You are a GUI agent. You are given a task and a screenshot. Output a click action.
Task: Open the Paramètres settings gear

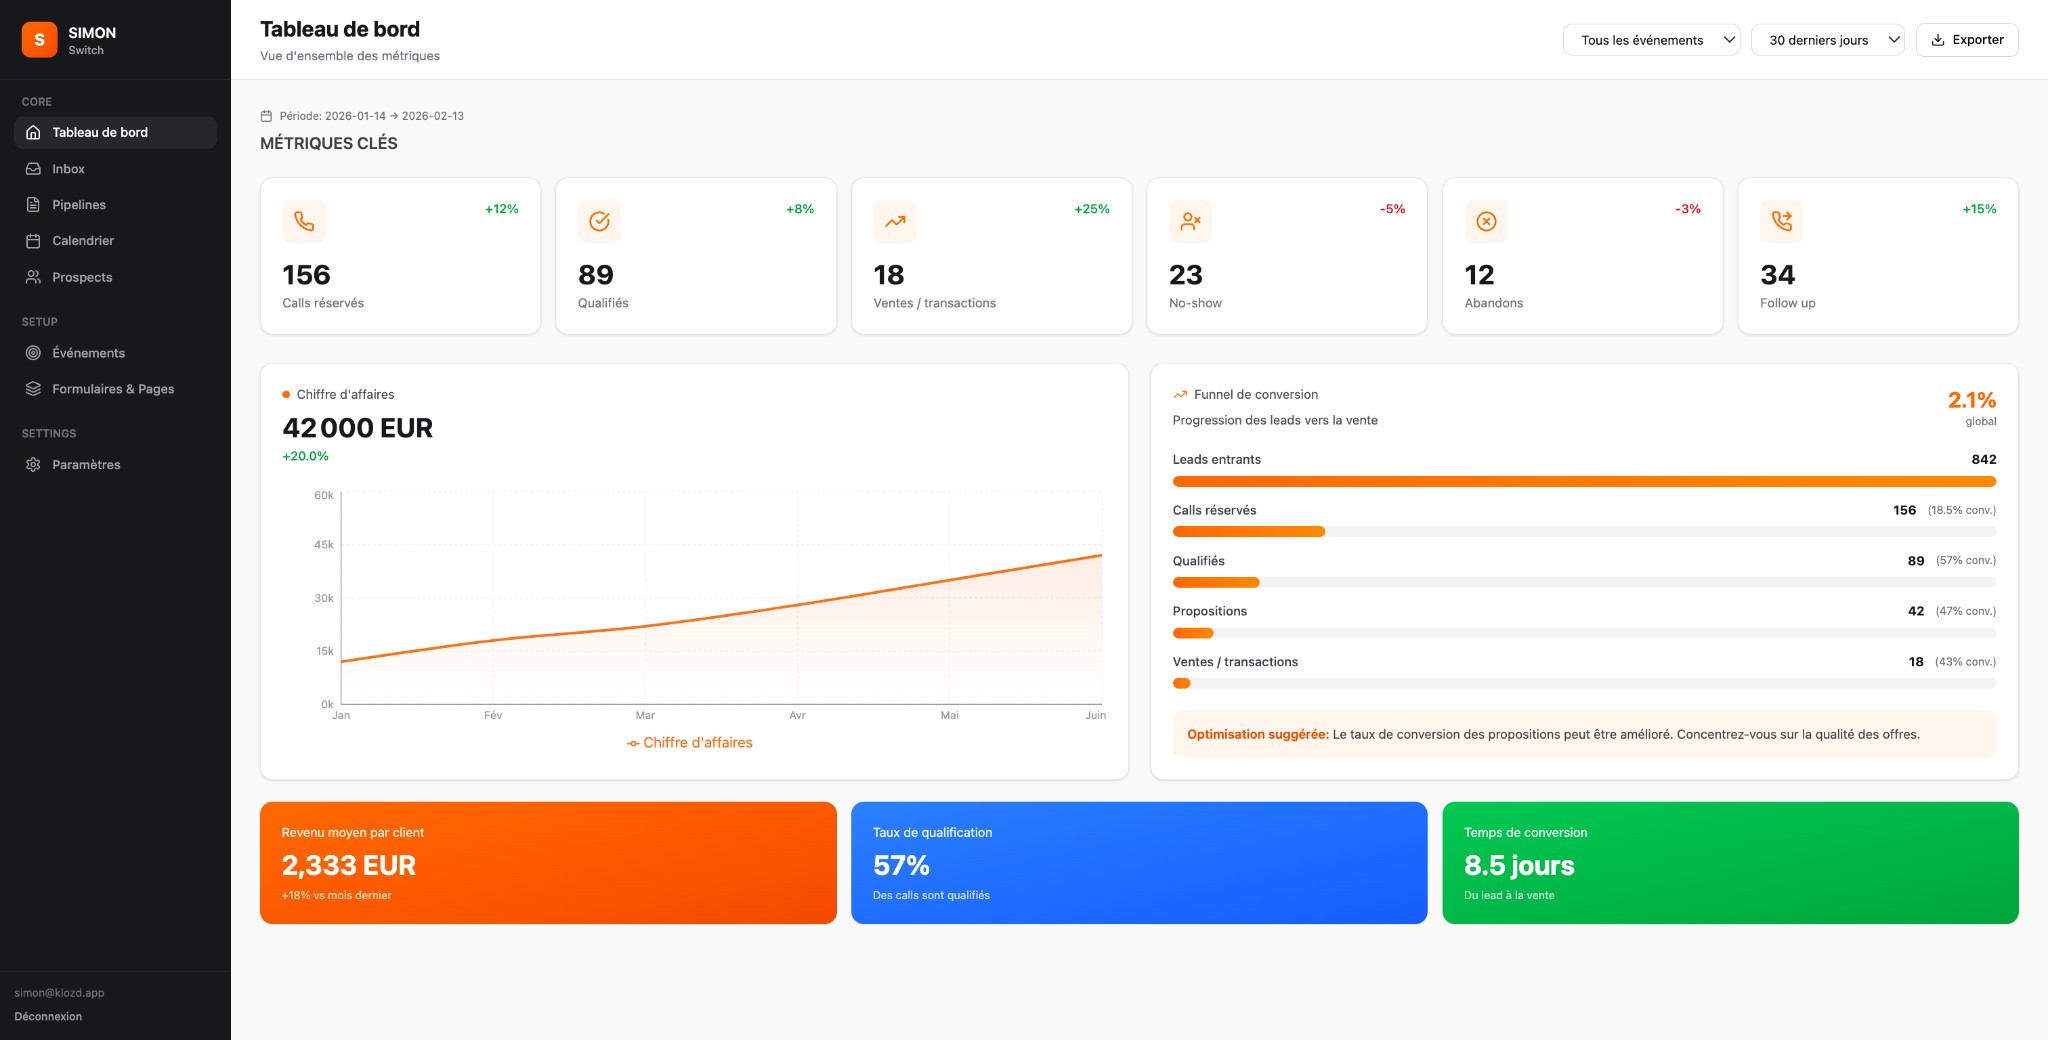pyautogui.click(x=33, y=464)
